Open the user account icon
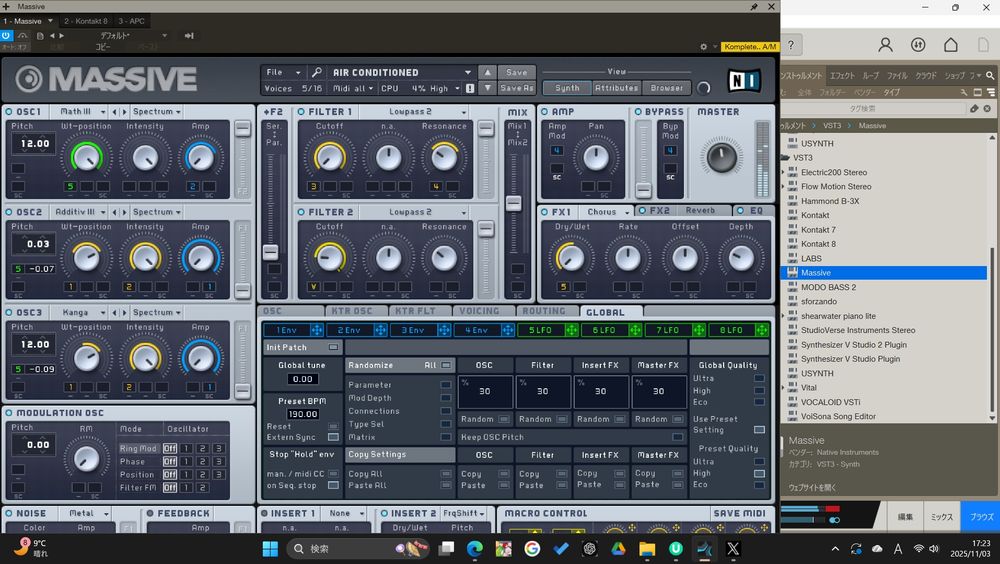 885,45
